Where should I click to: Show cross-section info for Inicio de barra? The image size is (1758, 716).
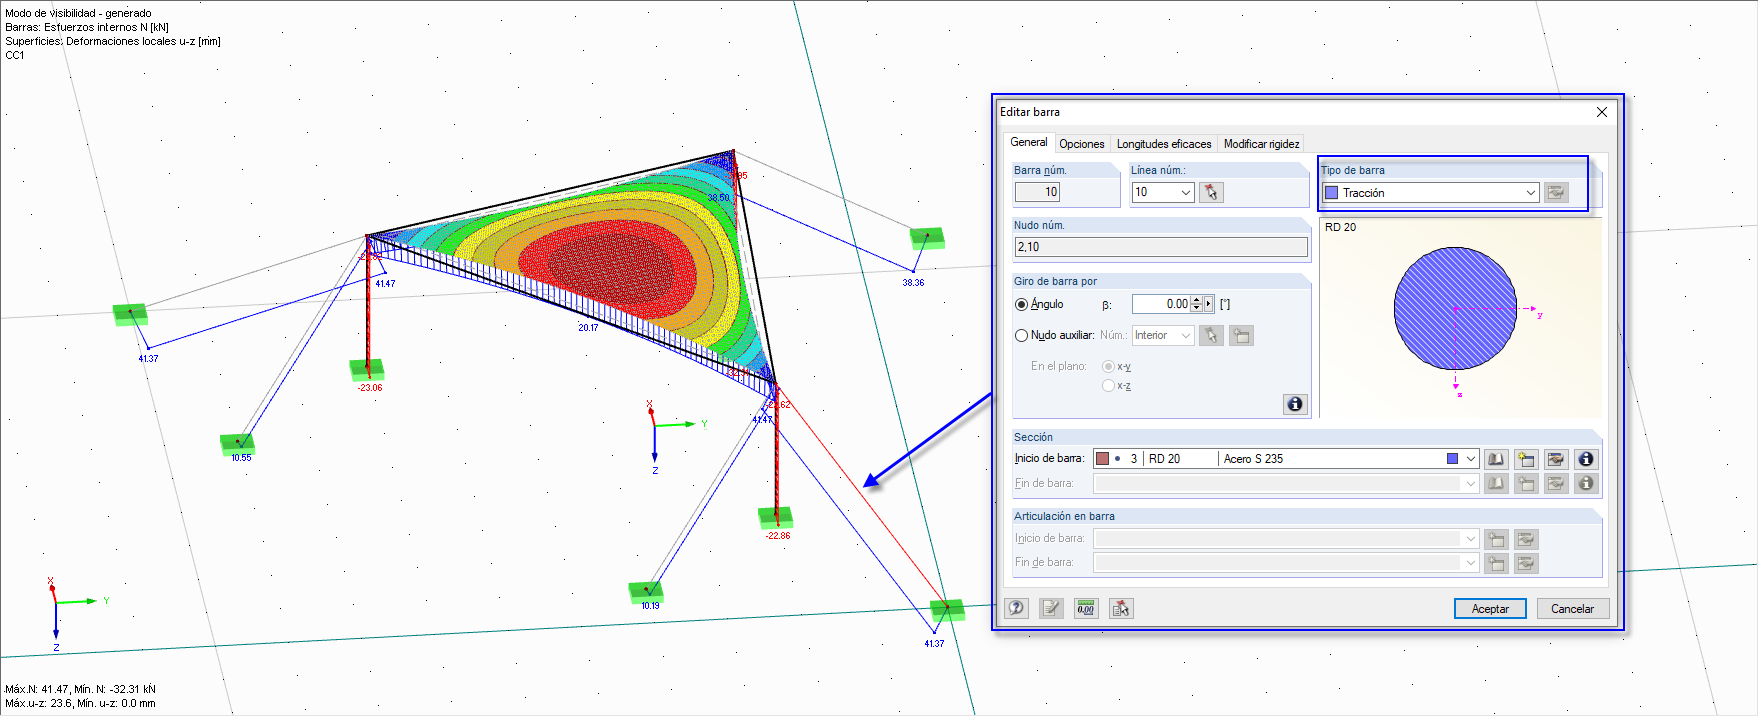click(x=1586, y=459)
